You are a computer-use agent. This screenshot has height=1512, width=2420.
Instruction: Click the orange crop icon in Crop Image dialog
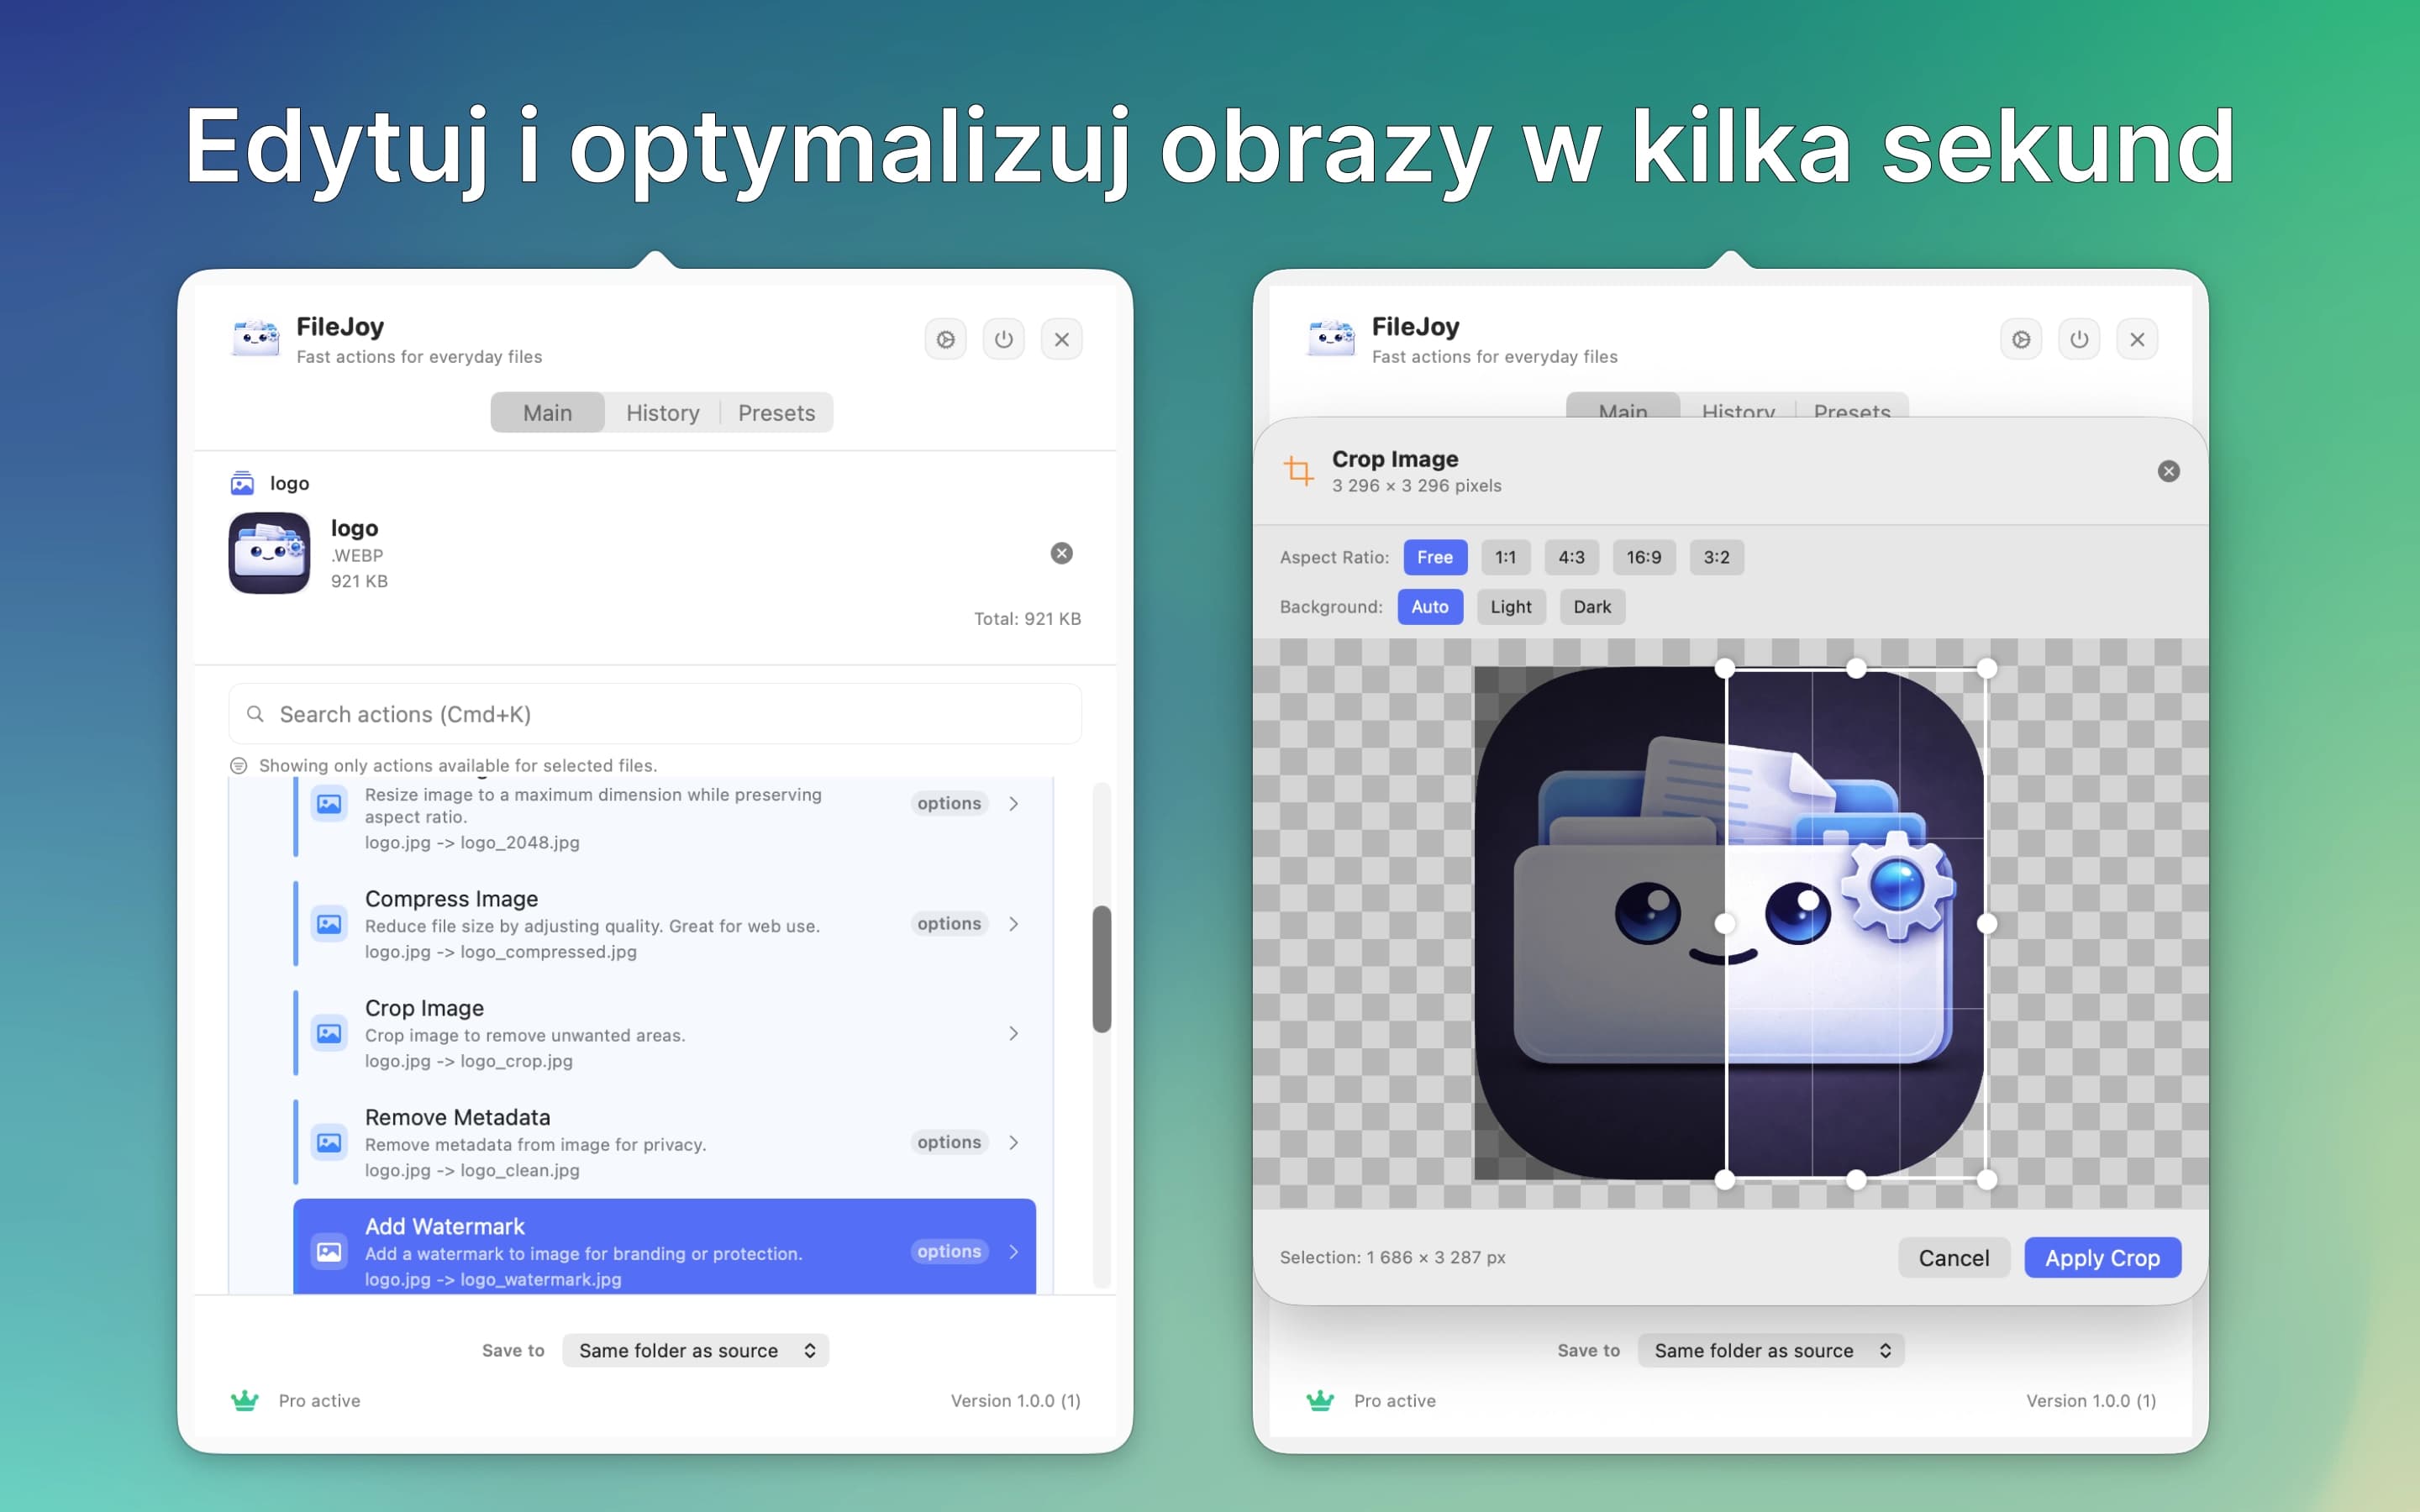coord(1298,470)
